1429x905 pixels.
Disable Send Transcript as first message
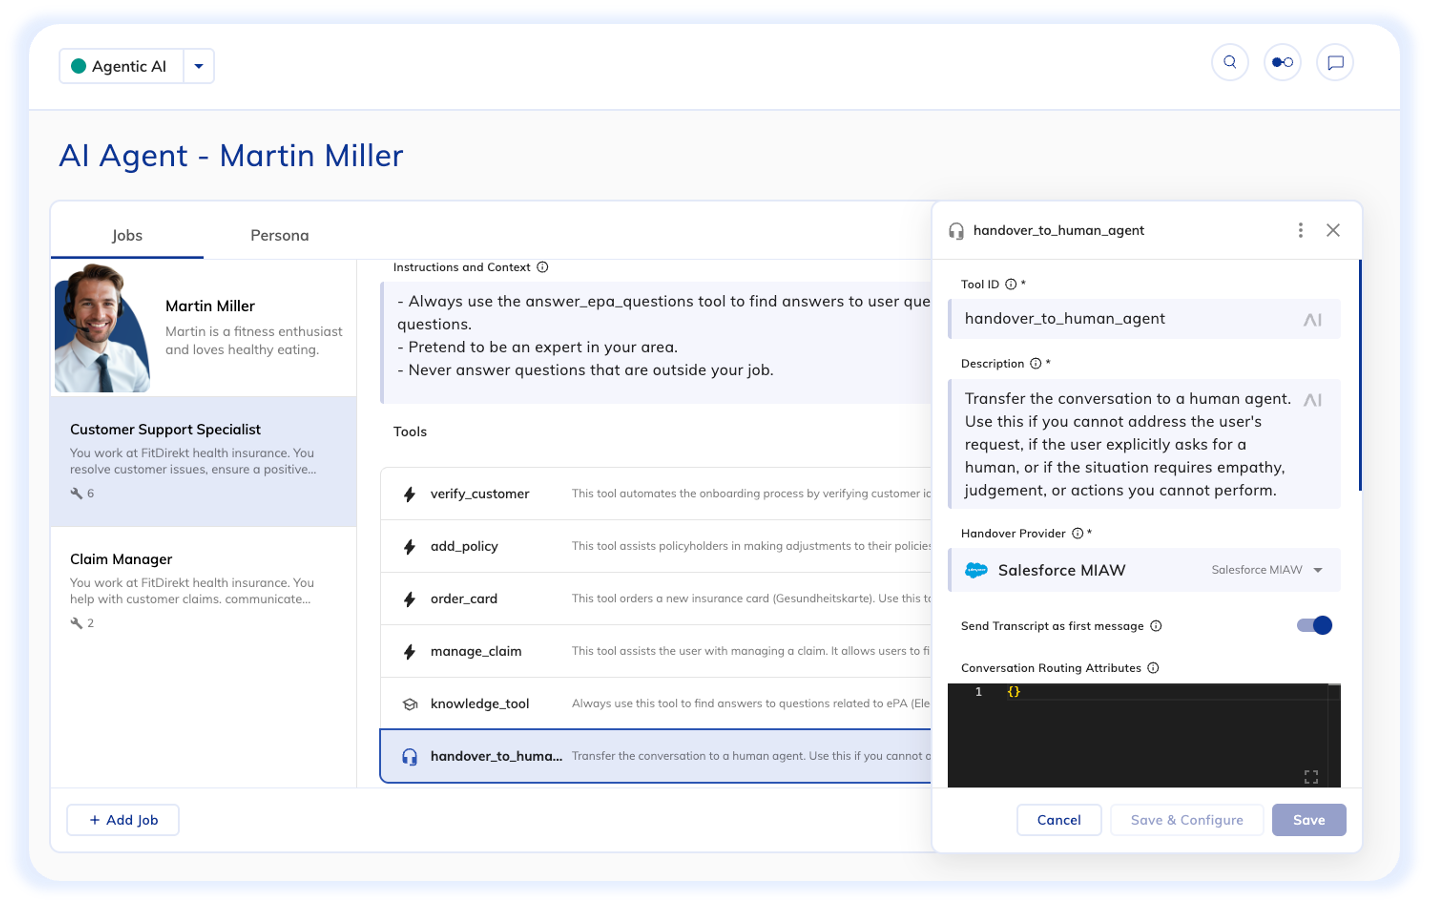pyautogui.click(x=1314, y=625)
